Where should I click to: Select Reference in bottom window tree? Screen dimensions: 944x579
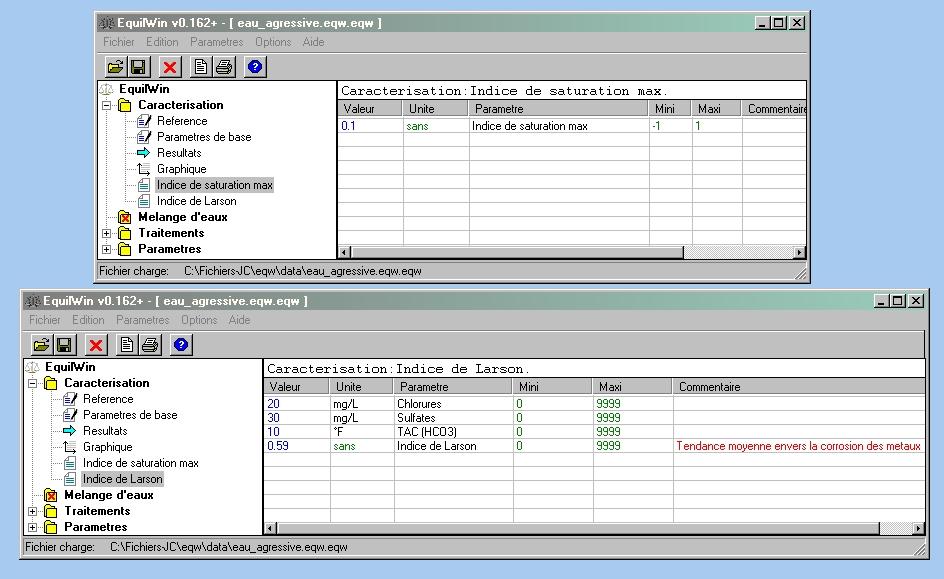pyautogui.click(x=108, y=399)
